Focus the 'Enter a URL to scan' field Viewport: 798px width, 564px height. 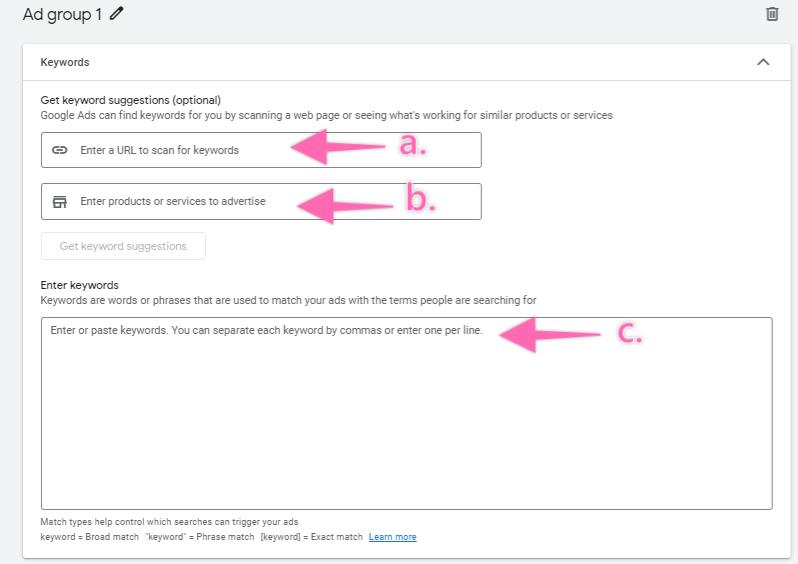(x=261, y=150)
